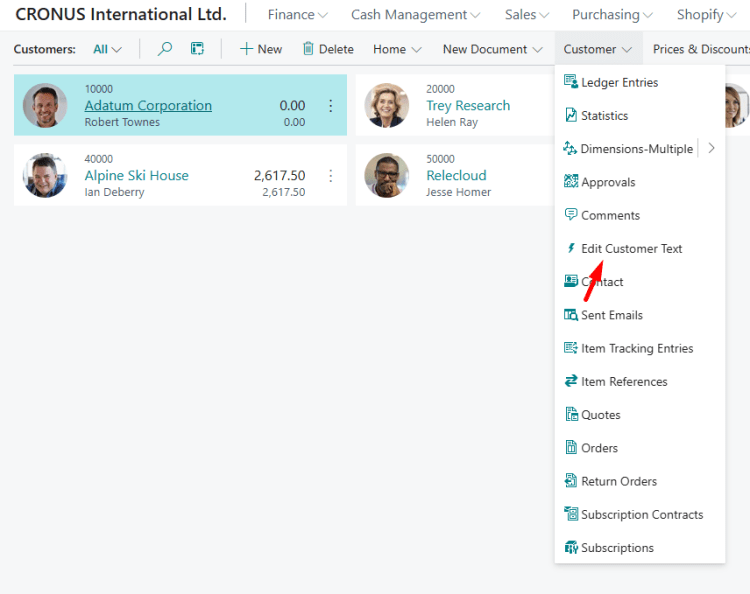Image resolution: width=750 pixels, height=594 pixels.
Task: Click the Delete trash icon
Action: [308, 49]
